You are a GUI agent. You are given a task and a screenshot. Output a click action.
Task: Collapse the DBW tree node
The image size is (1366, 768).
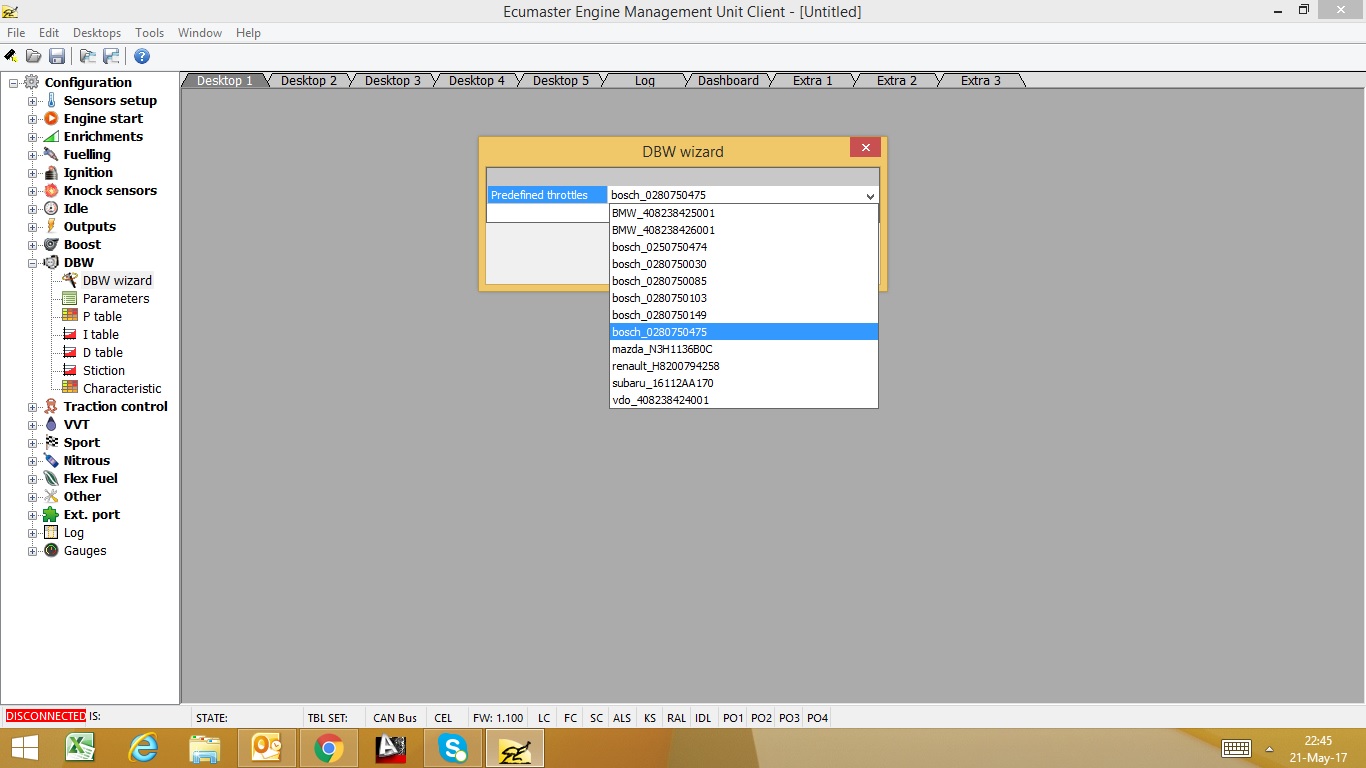33,263
